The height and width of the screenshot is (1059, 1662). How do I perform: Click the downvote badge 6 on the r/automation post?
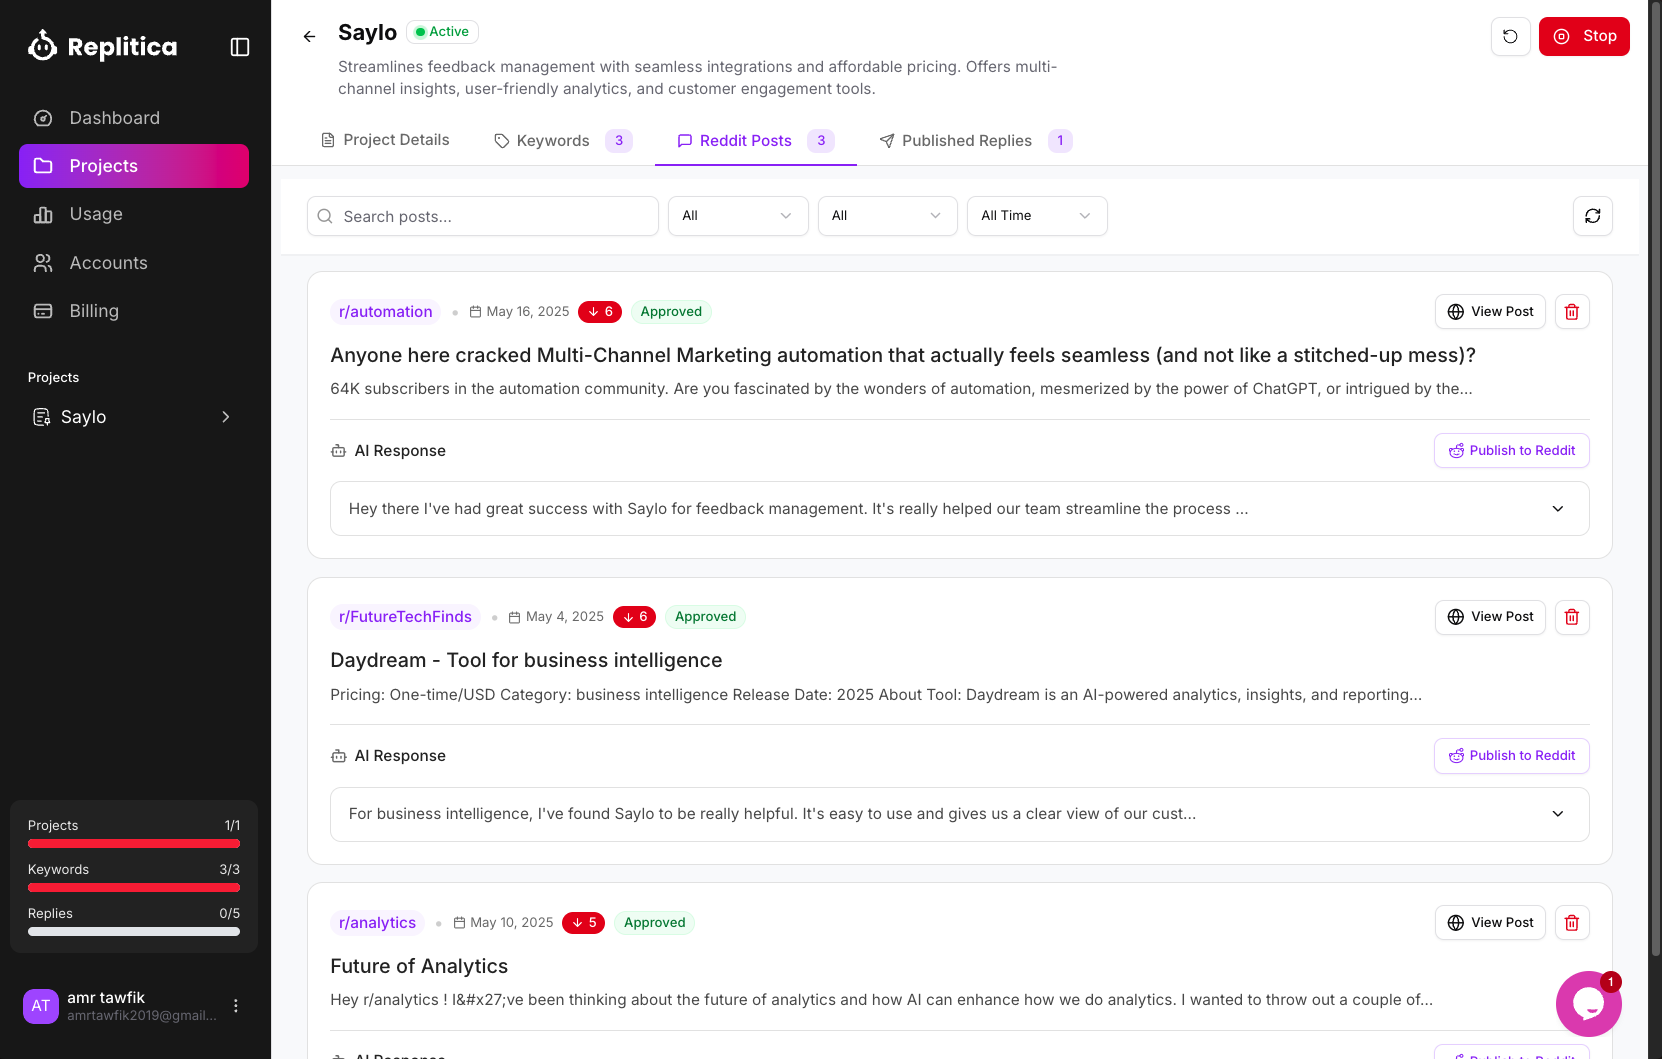600,312
